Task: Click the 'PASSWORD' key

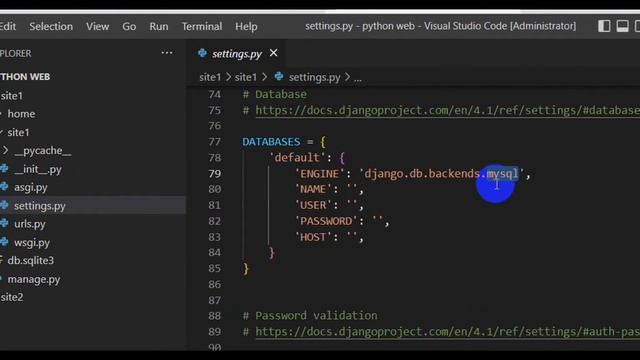Action: click(326, 221)
